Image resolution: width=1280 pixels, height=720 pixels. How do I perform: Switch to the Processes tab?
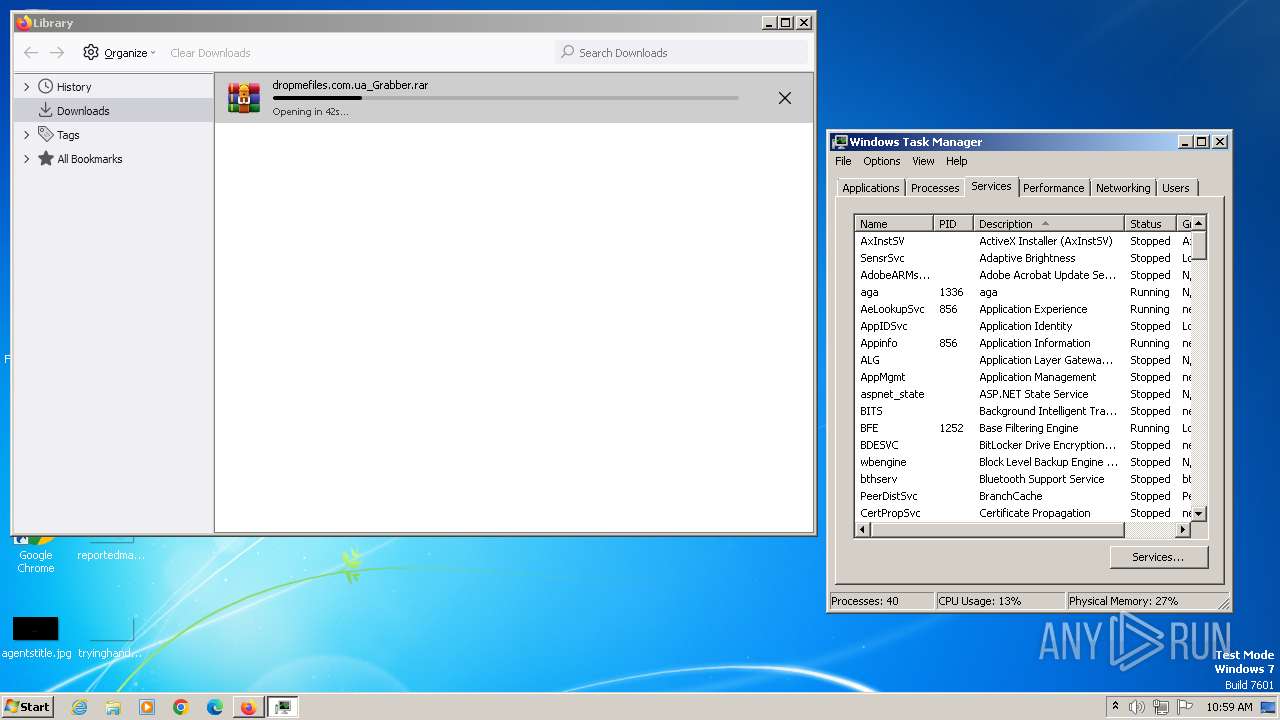click(935, 188)
